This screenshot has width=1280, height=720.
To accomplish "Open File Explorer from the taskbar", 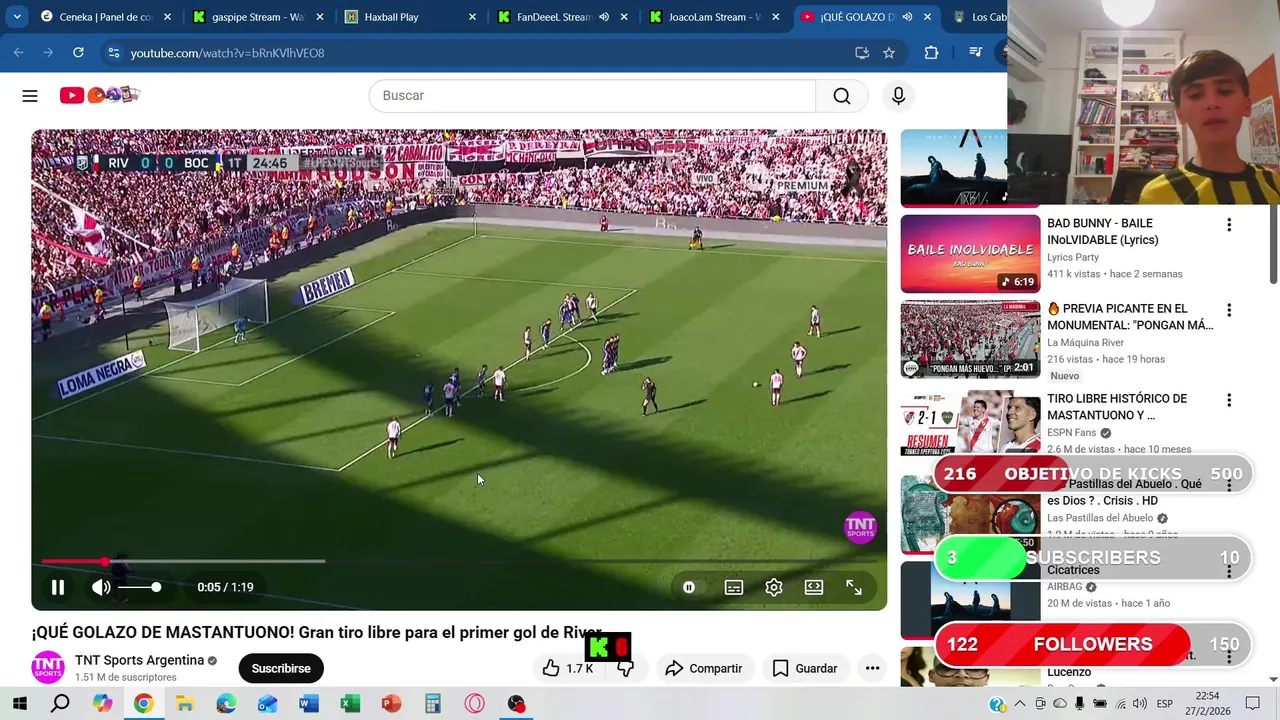I will pos(185,704).
